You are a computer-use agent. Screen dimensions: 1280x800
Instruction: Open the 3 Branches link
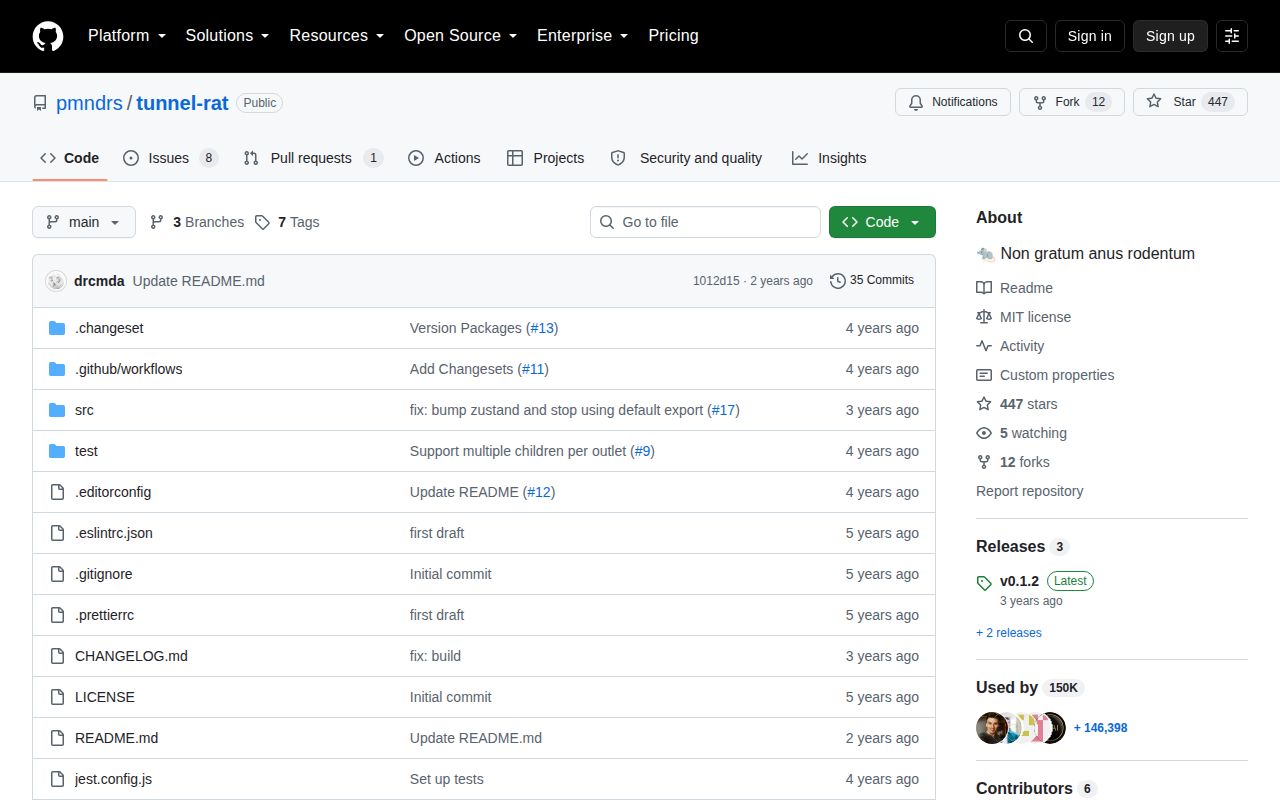[197, 222]
